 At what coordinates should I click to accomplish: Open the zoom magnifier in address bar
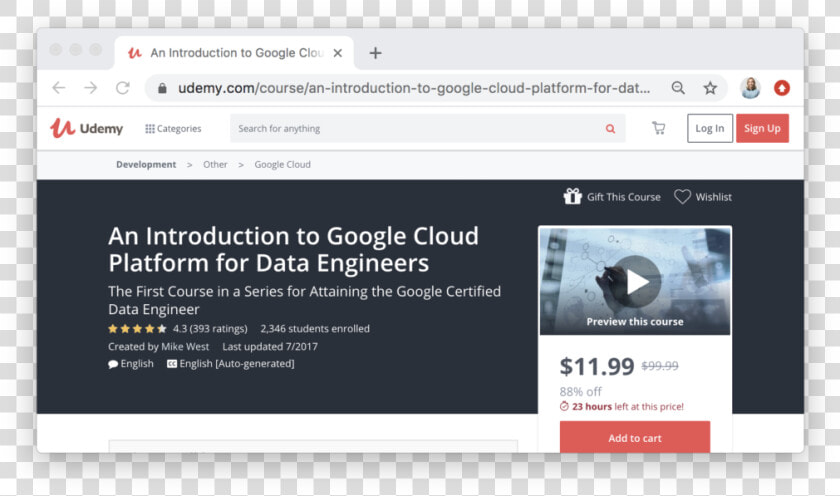678,88
